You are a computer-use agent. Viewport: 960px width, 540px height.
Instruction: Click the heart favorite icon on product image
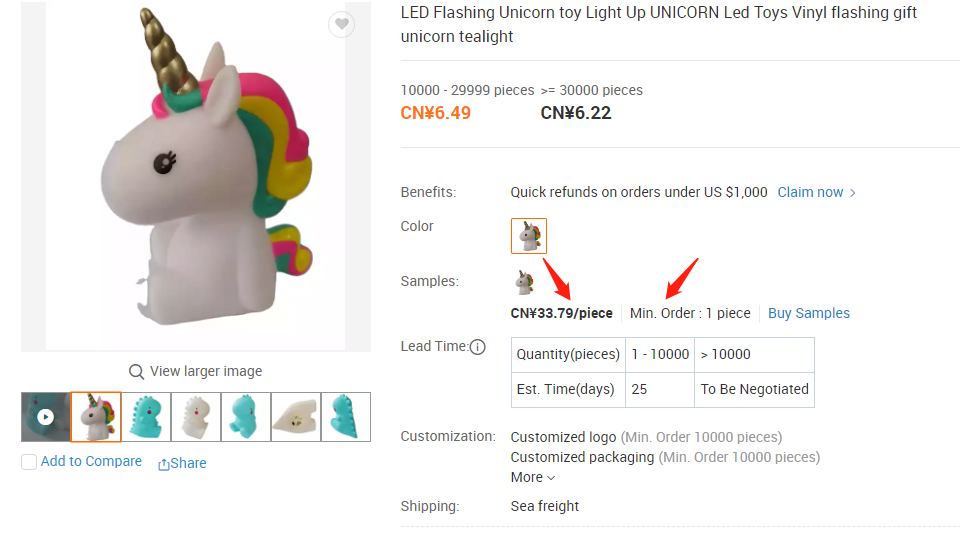pyautogui.click(x=342, y=25)
